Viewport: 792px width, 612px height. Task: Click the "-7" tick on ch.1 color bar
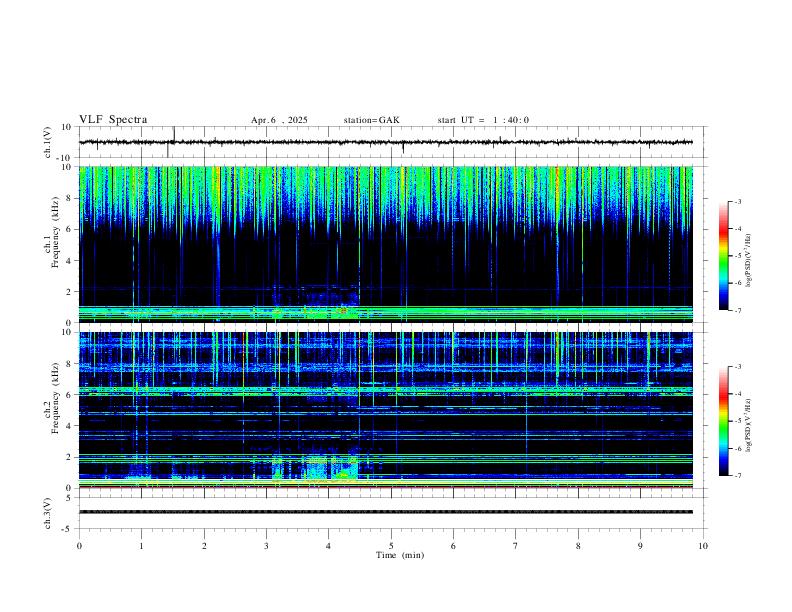coord(738,311)
